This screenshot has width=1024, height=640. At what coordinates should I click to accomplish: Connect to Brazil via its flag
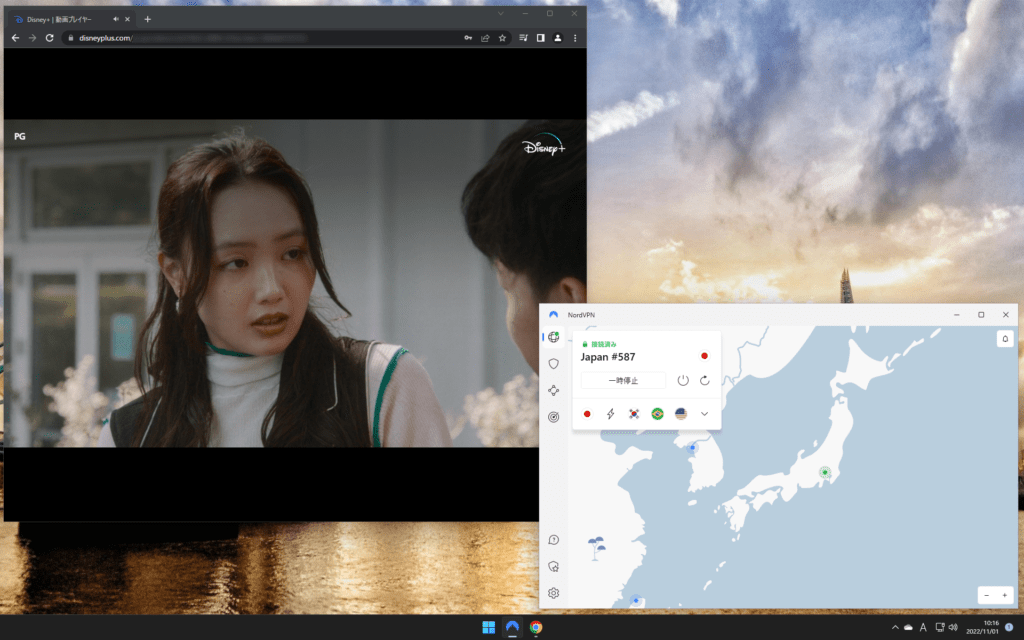click(x=658, y=414)
